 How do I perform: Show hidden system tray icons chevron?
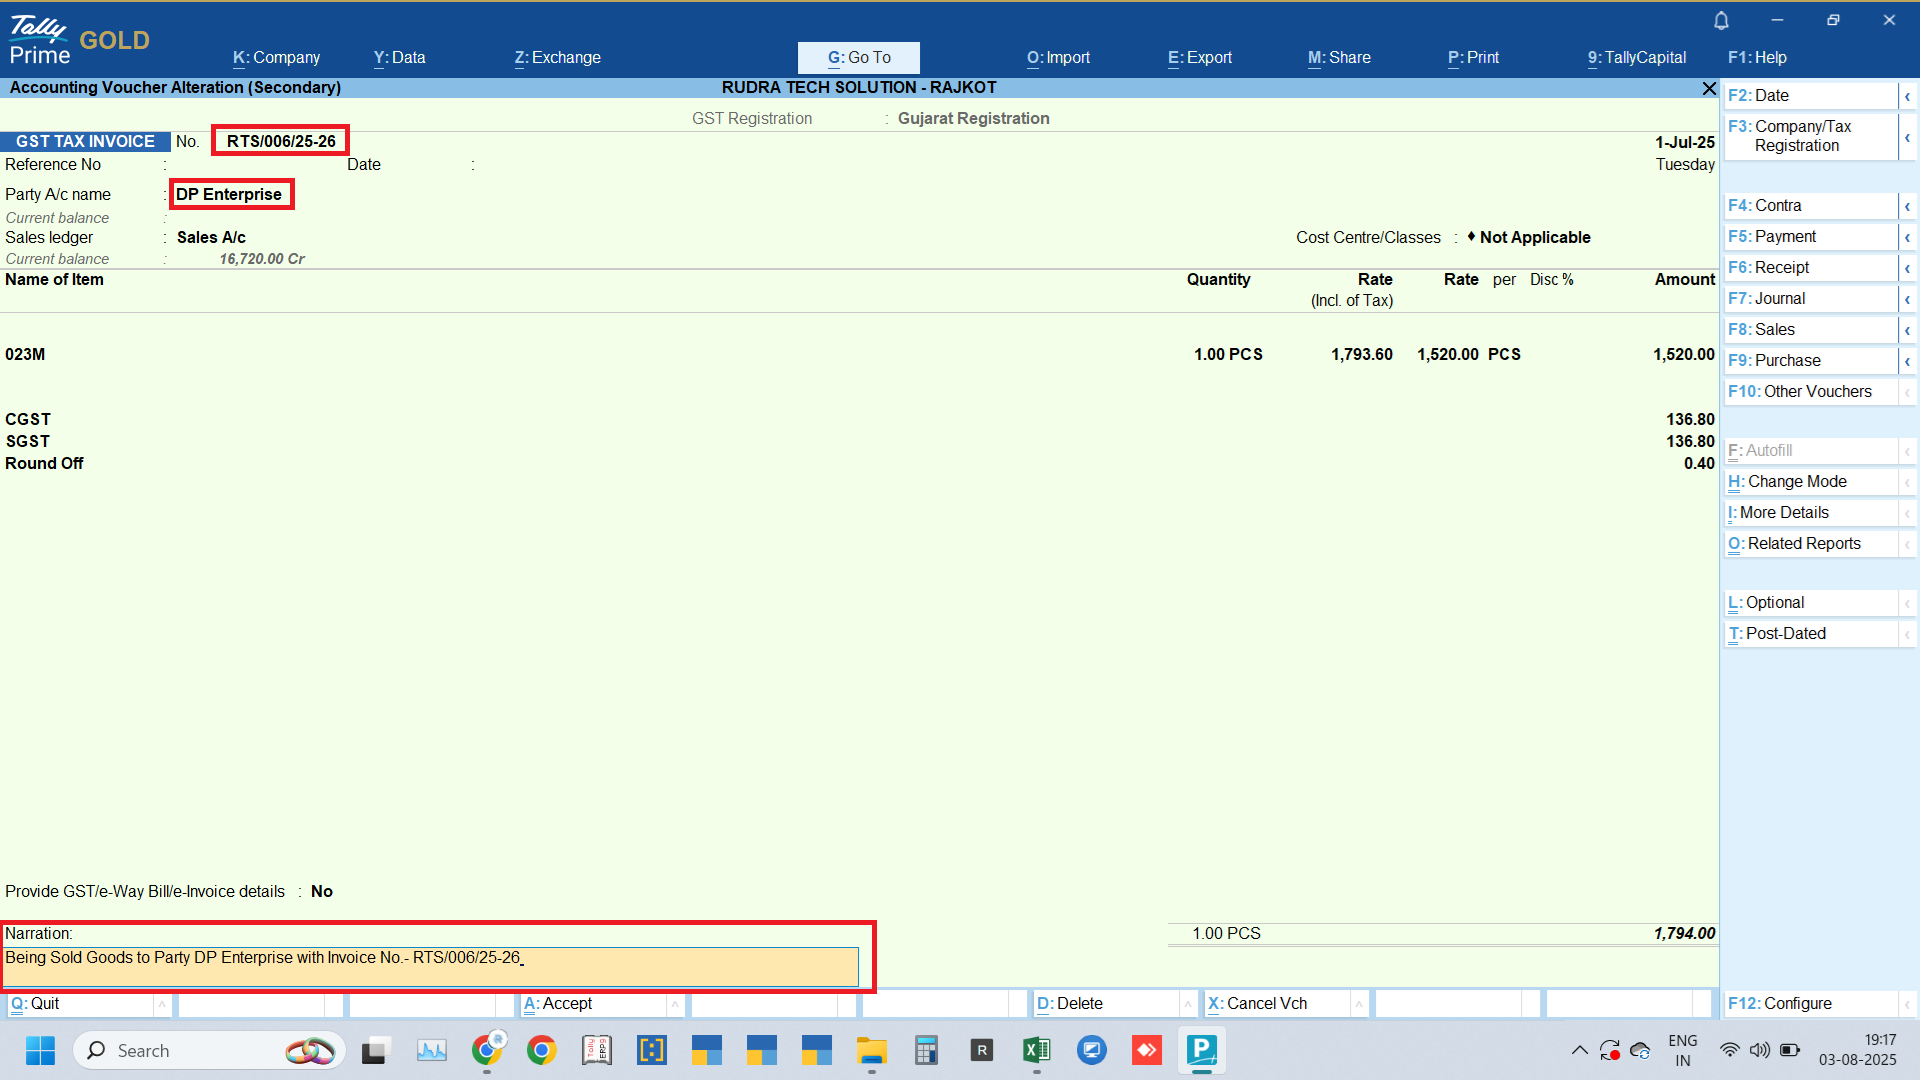coord(1579,1050)
